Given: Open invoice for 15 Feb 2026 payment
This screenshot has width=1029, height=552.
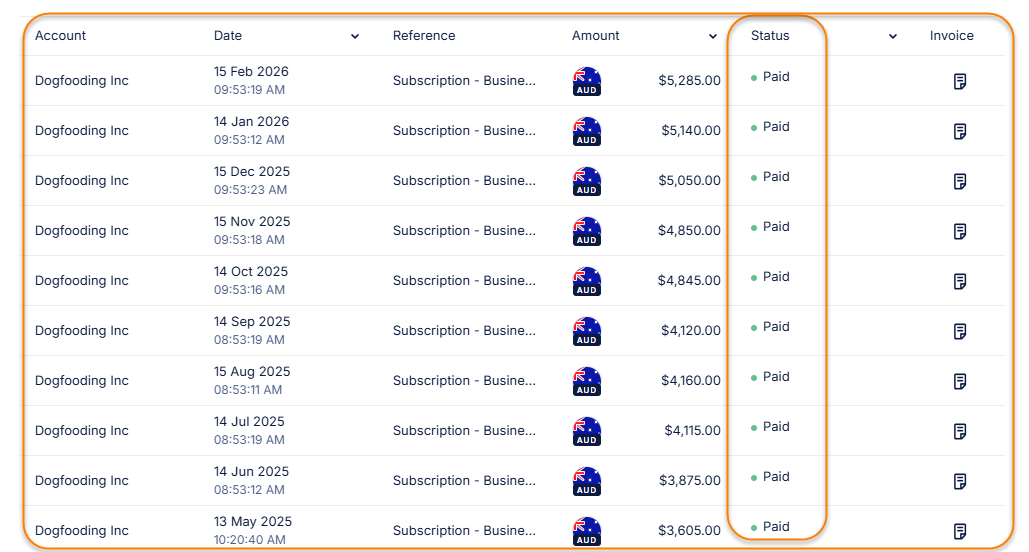Looking at the screenshot, I should point(960,81).
